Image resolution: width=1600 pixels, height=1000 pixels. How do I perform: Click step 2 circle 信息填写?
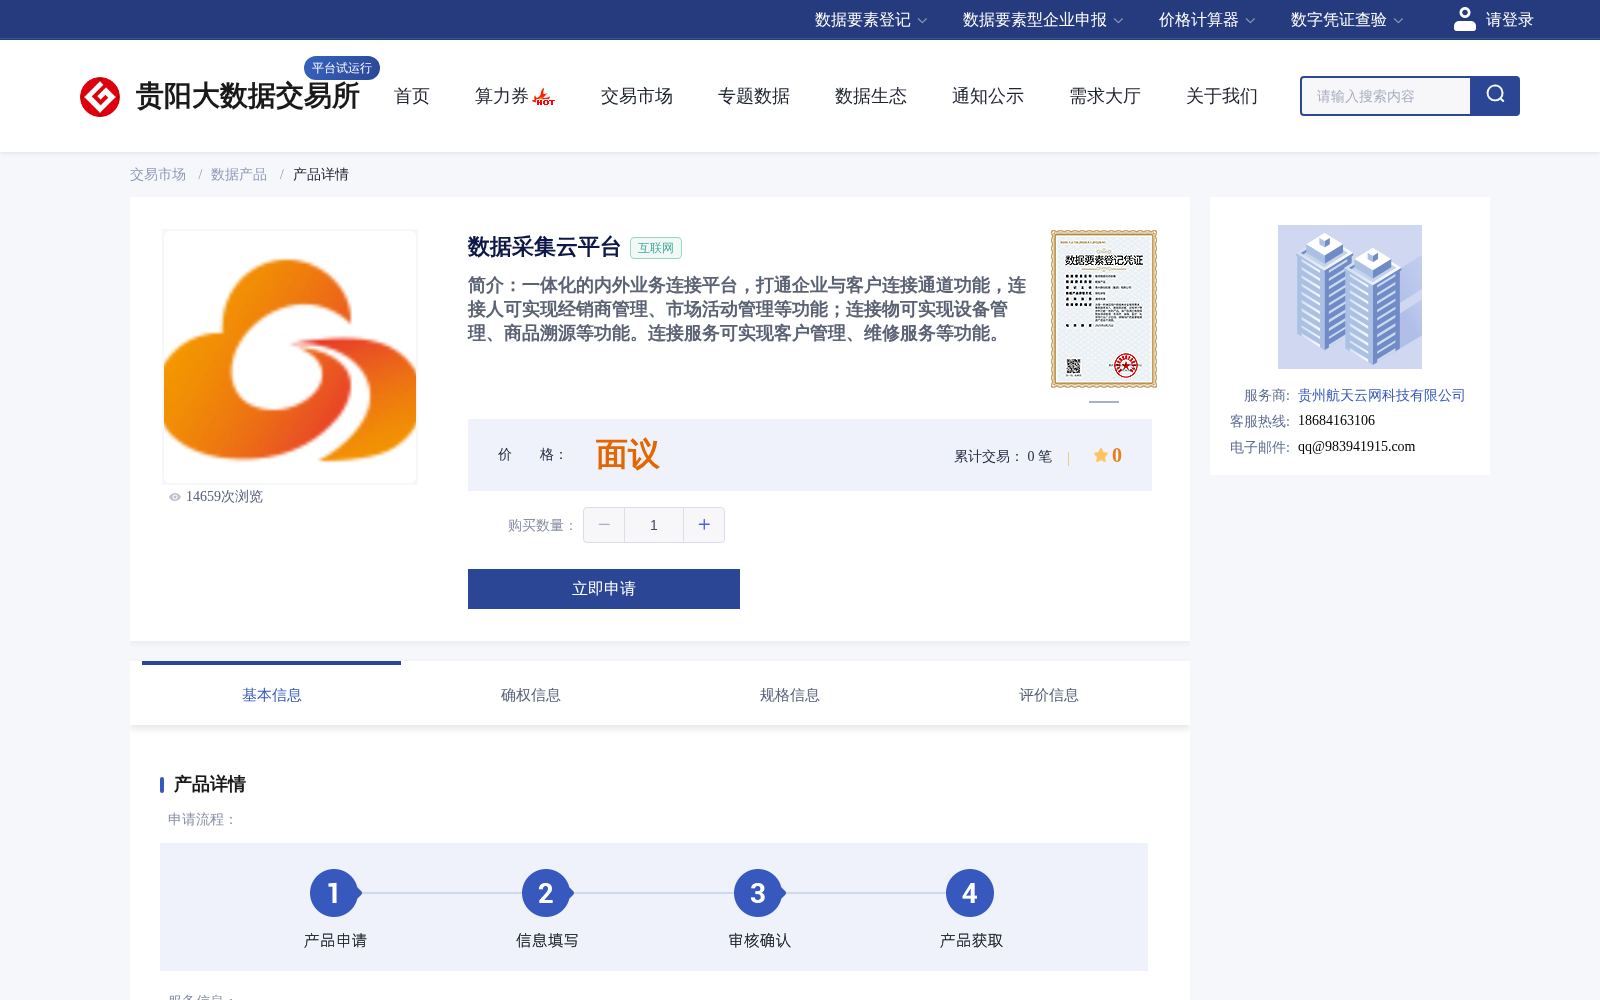(x=546, y=893)
